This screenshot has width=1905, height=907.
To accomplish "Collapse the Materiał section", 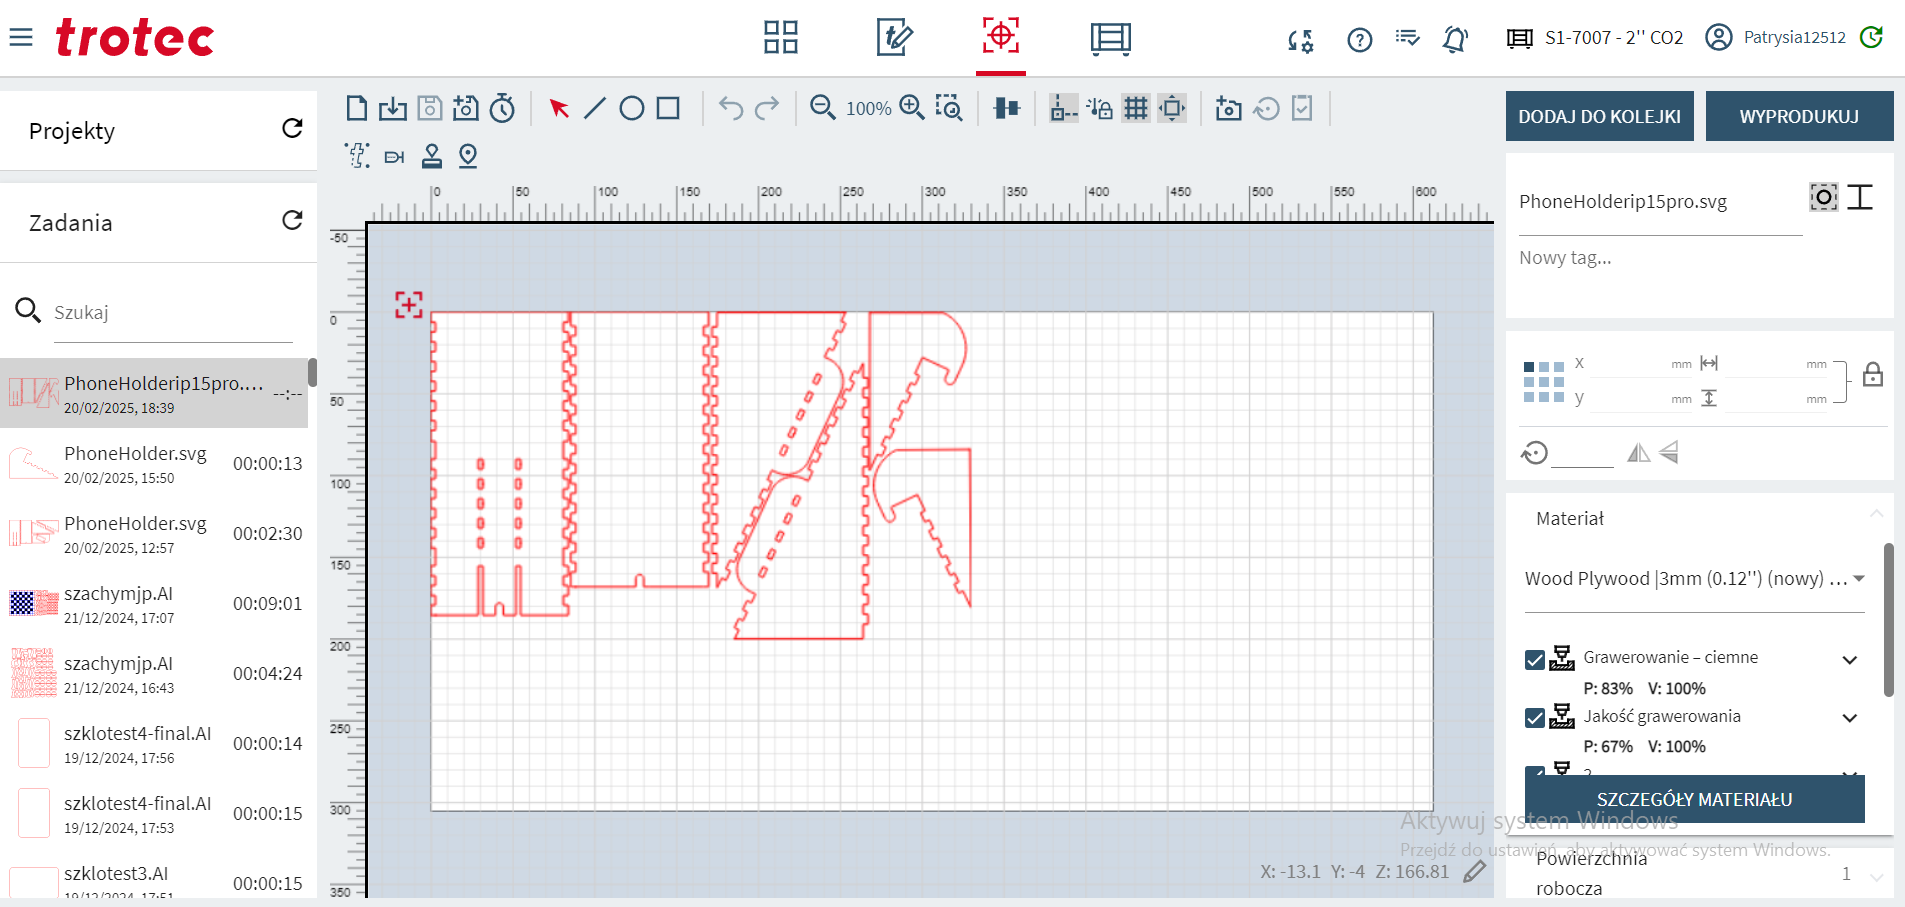I will coord(1876,514).
